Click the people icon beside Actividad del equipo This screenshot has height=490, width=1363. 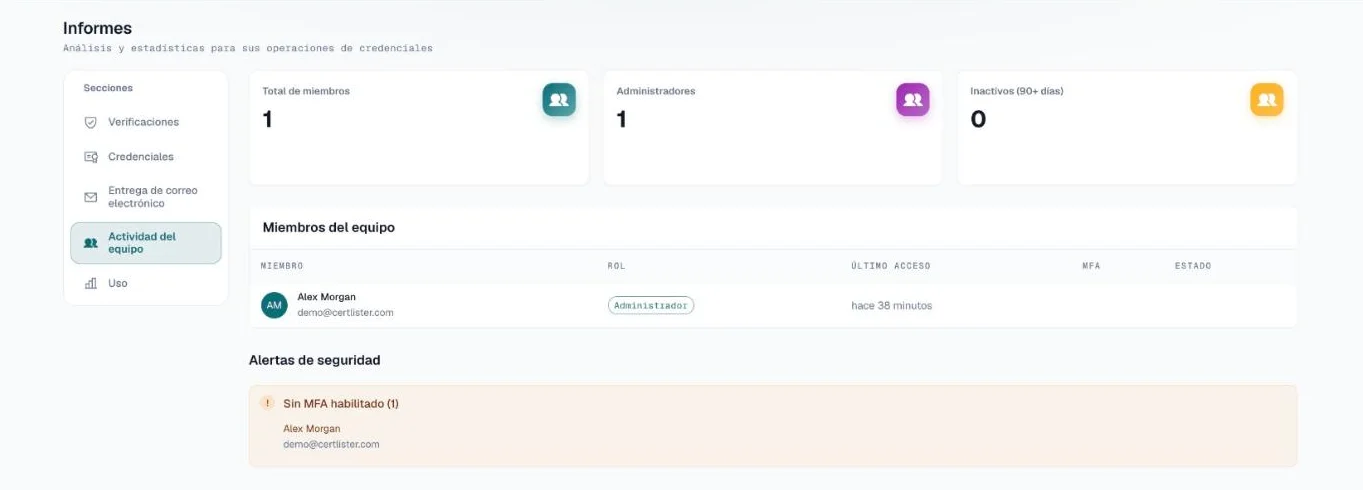91,243
